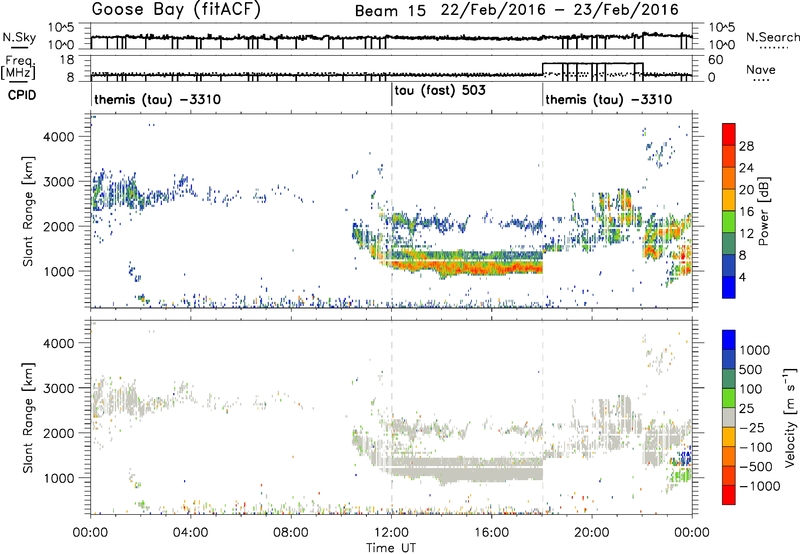Screen dimensions: 800x554
Task: Click the "08:00" time tick label
Action: (291, 533)
